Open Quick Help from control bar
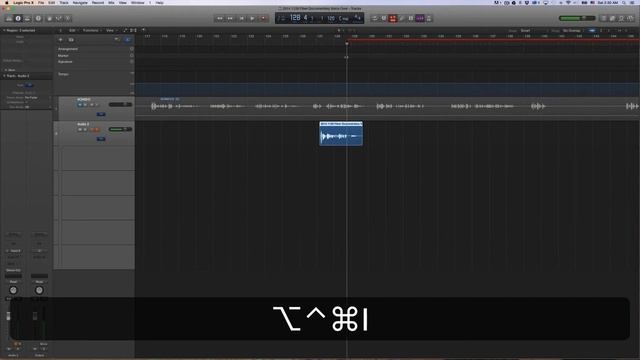Screen dimensions: 640x360 [x=38, y=18]
